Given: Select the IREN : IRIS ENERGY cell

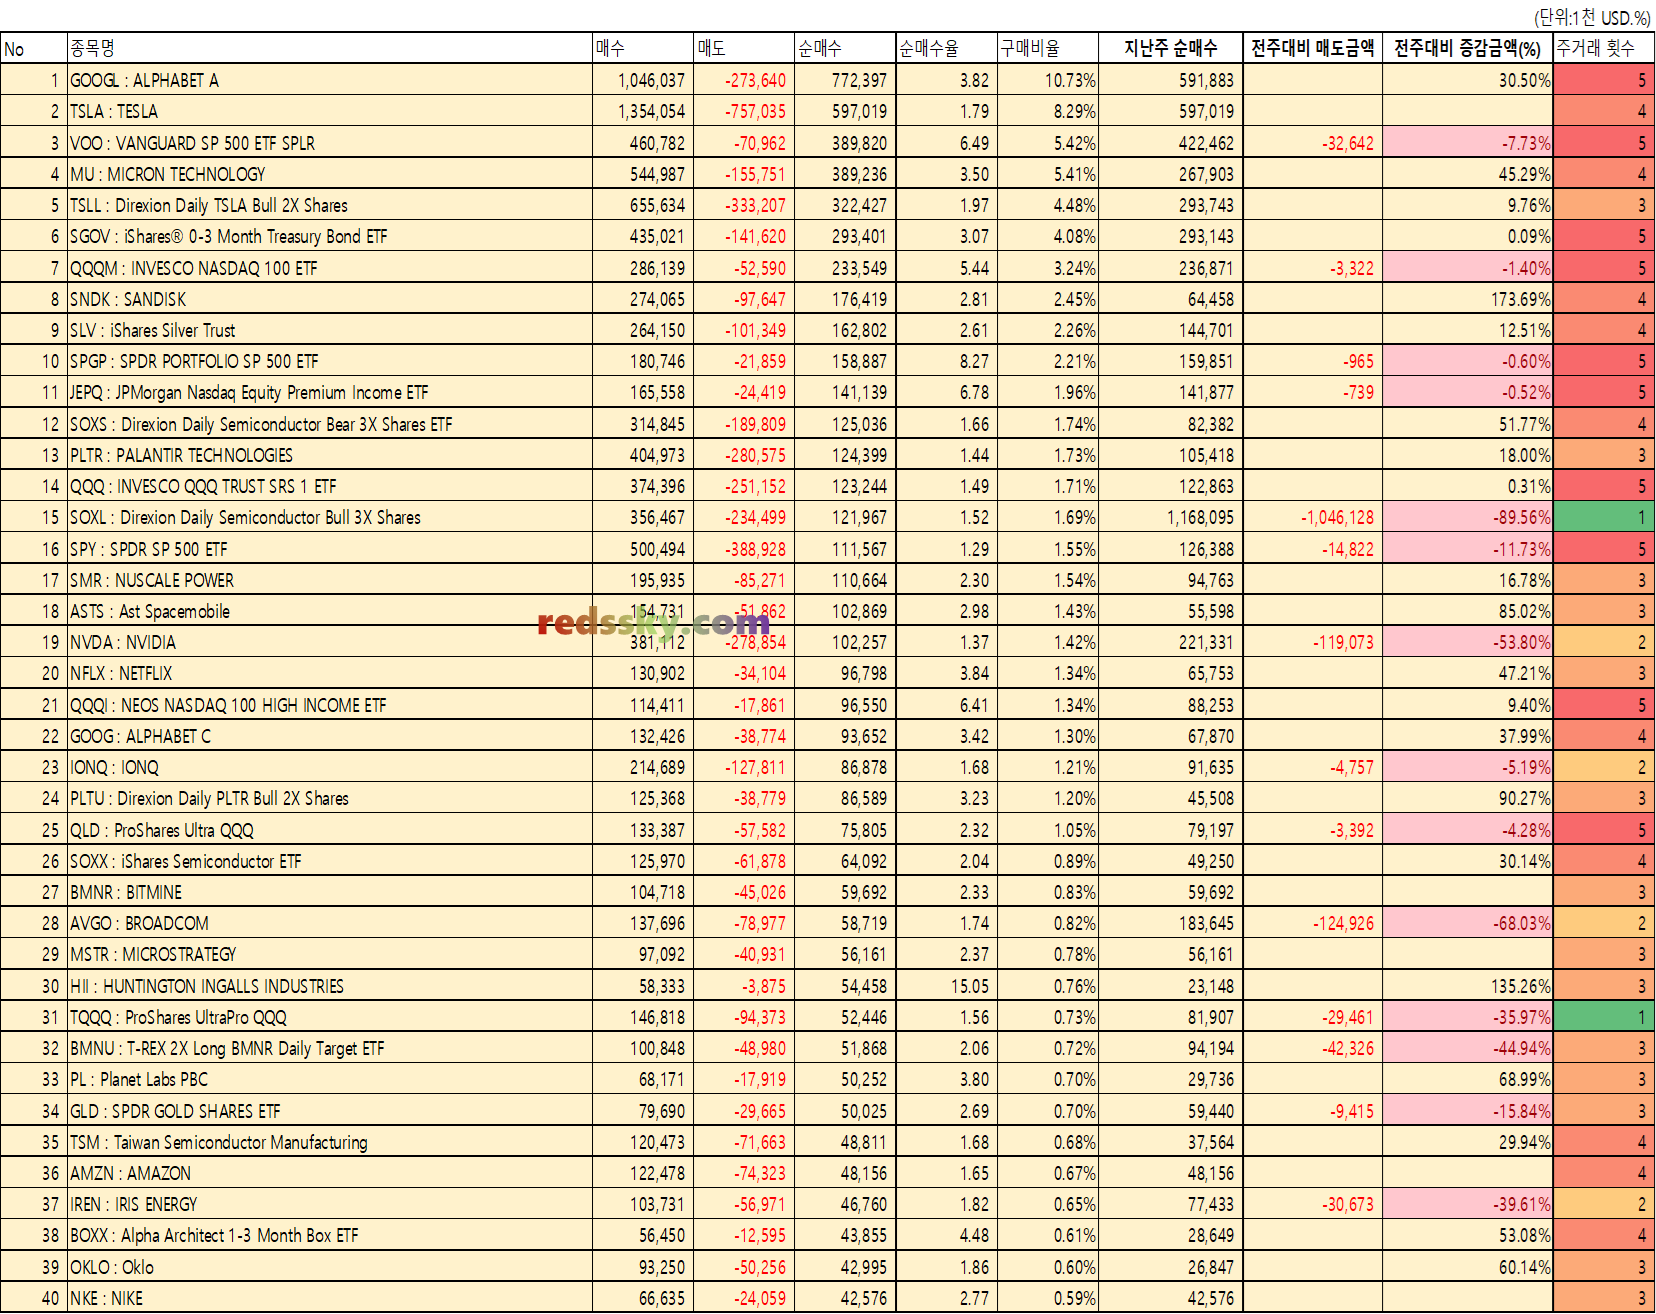Looking at the screenshot, I should point(330,1204).
